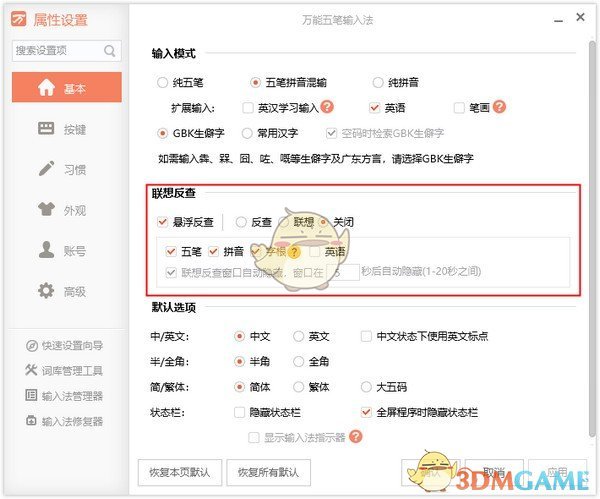Click the 词库管理工具 tools icon
This screenshot has width=600, height=499.
coord(31,370)
